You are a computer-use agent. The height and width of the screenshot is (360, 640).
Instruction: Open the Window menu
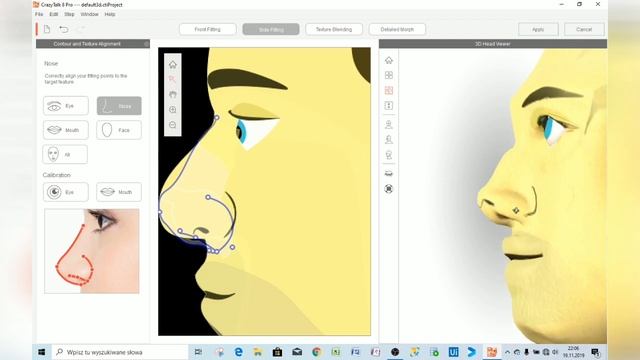tap(89, 14)
